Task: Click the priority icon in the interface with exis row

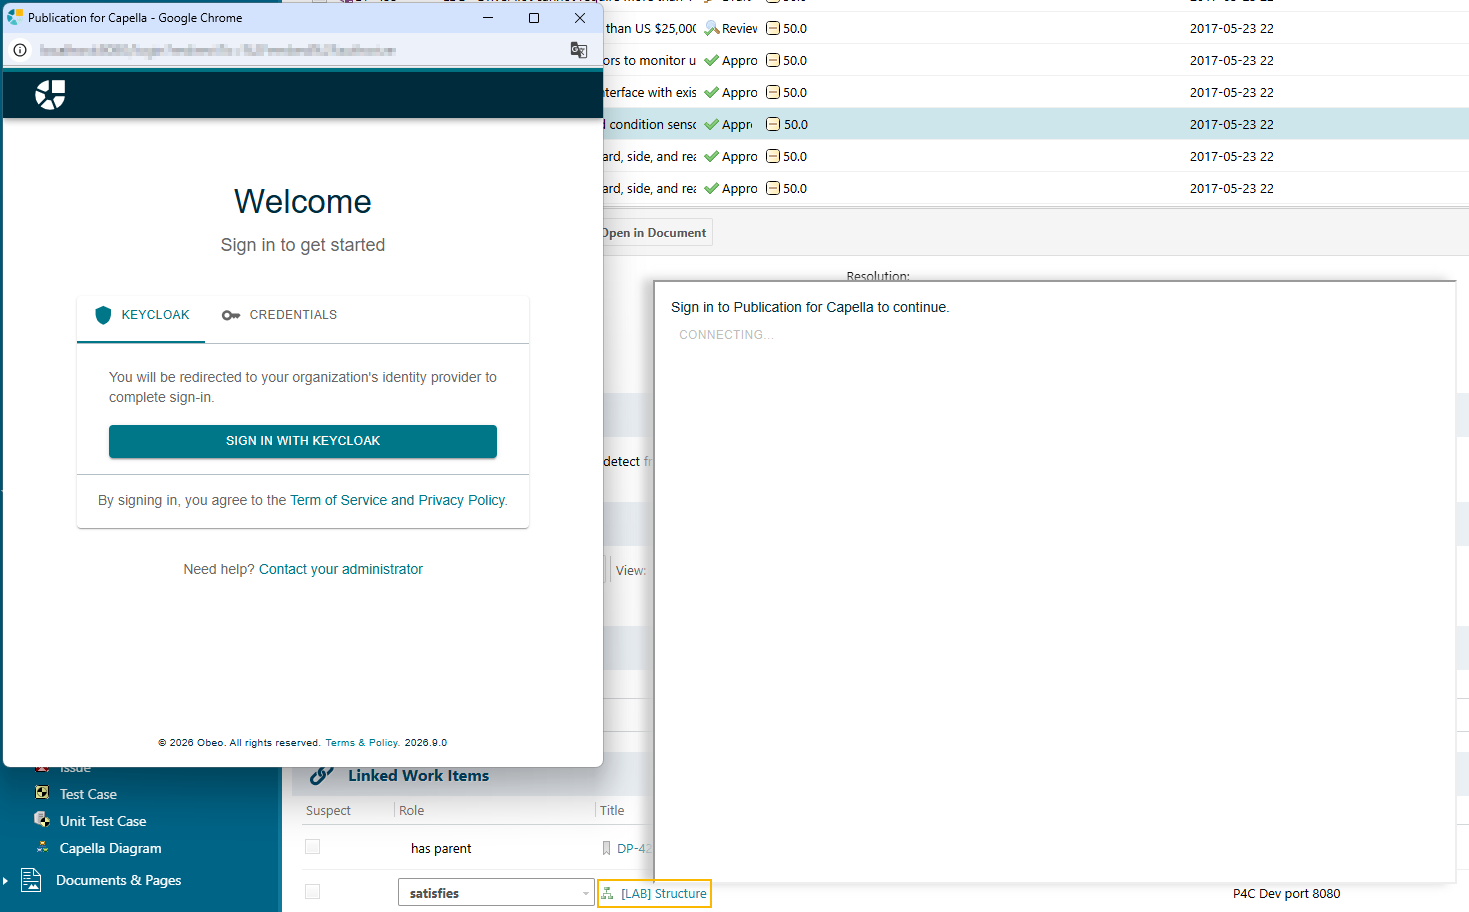Action: click(773, 92)
